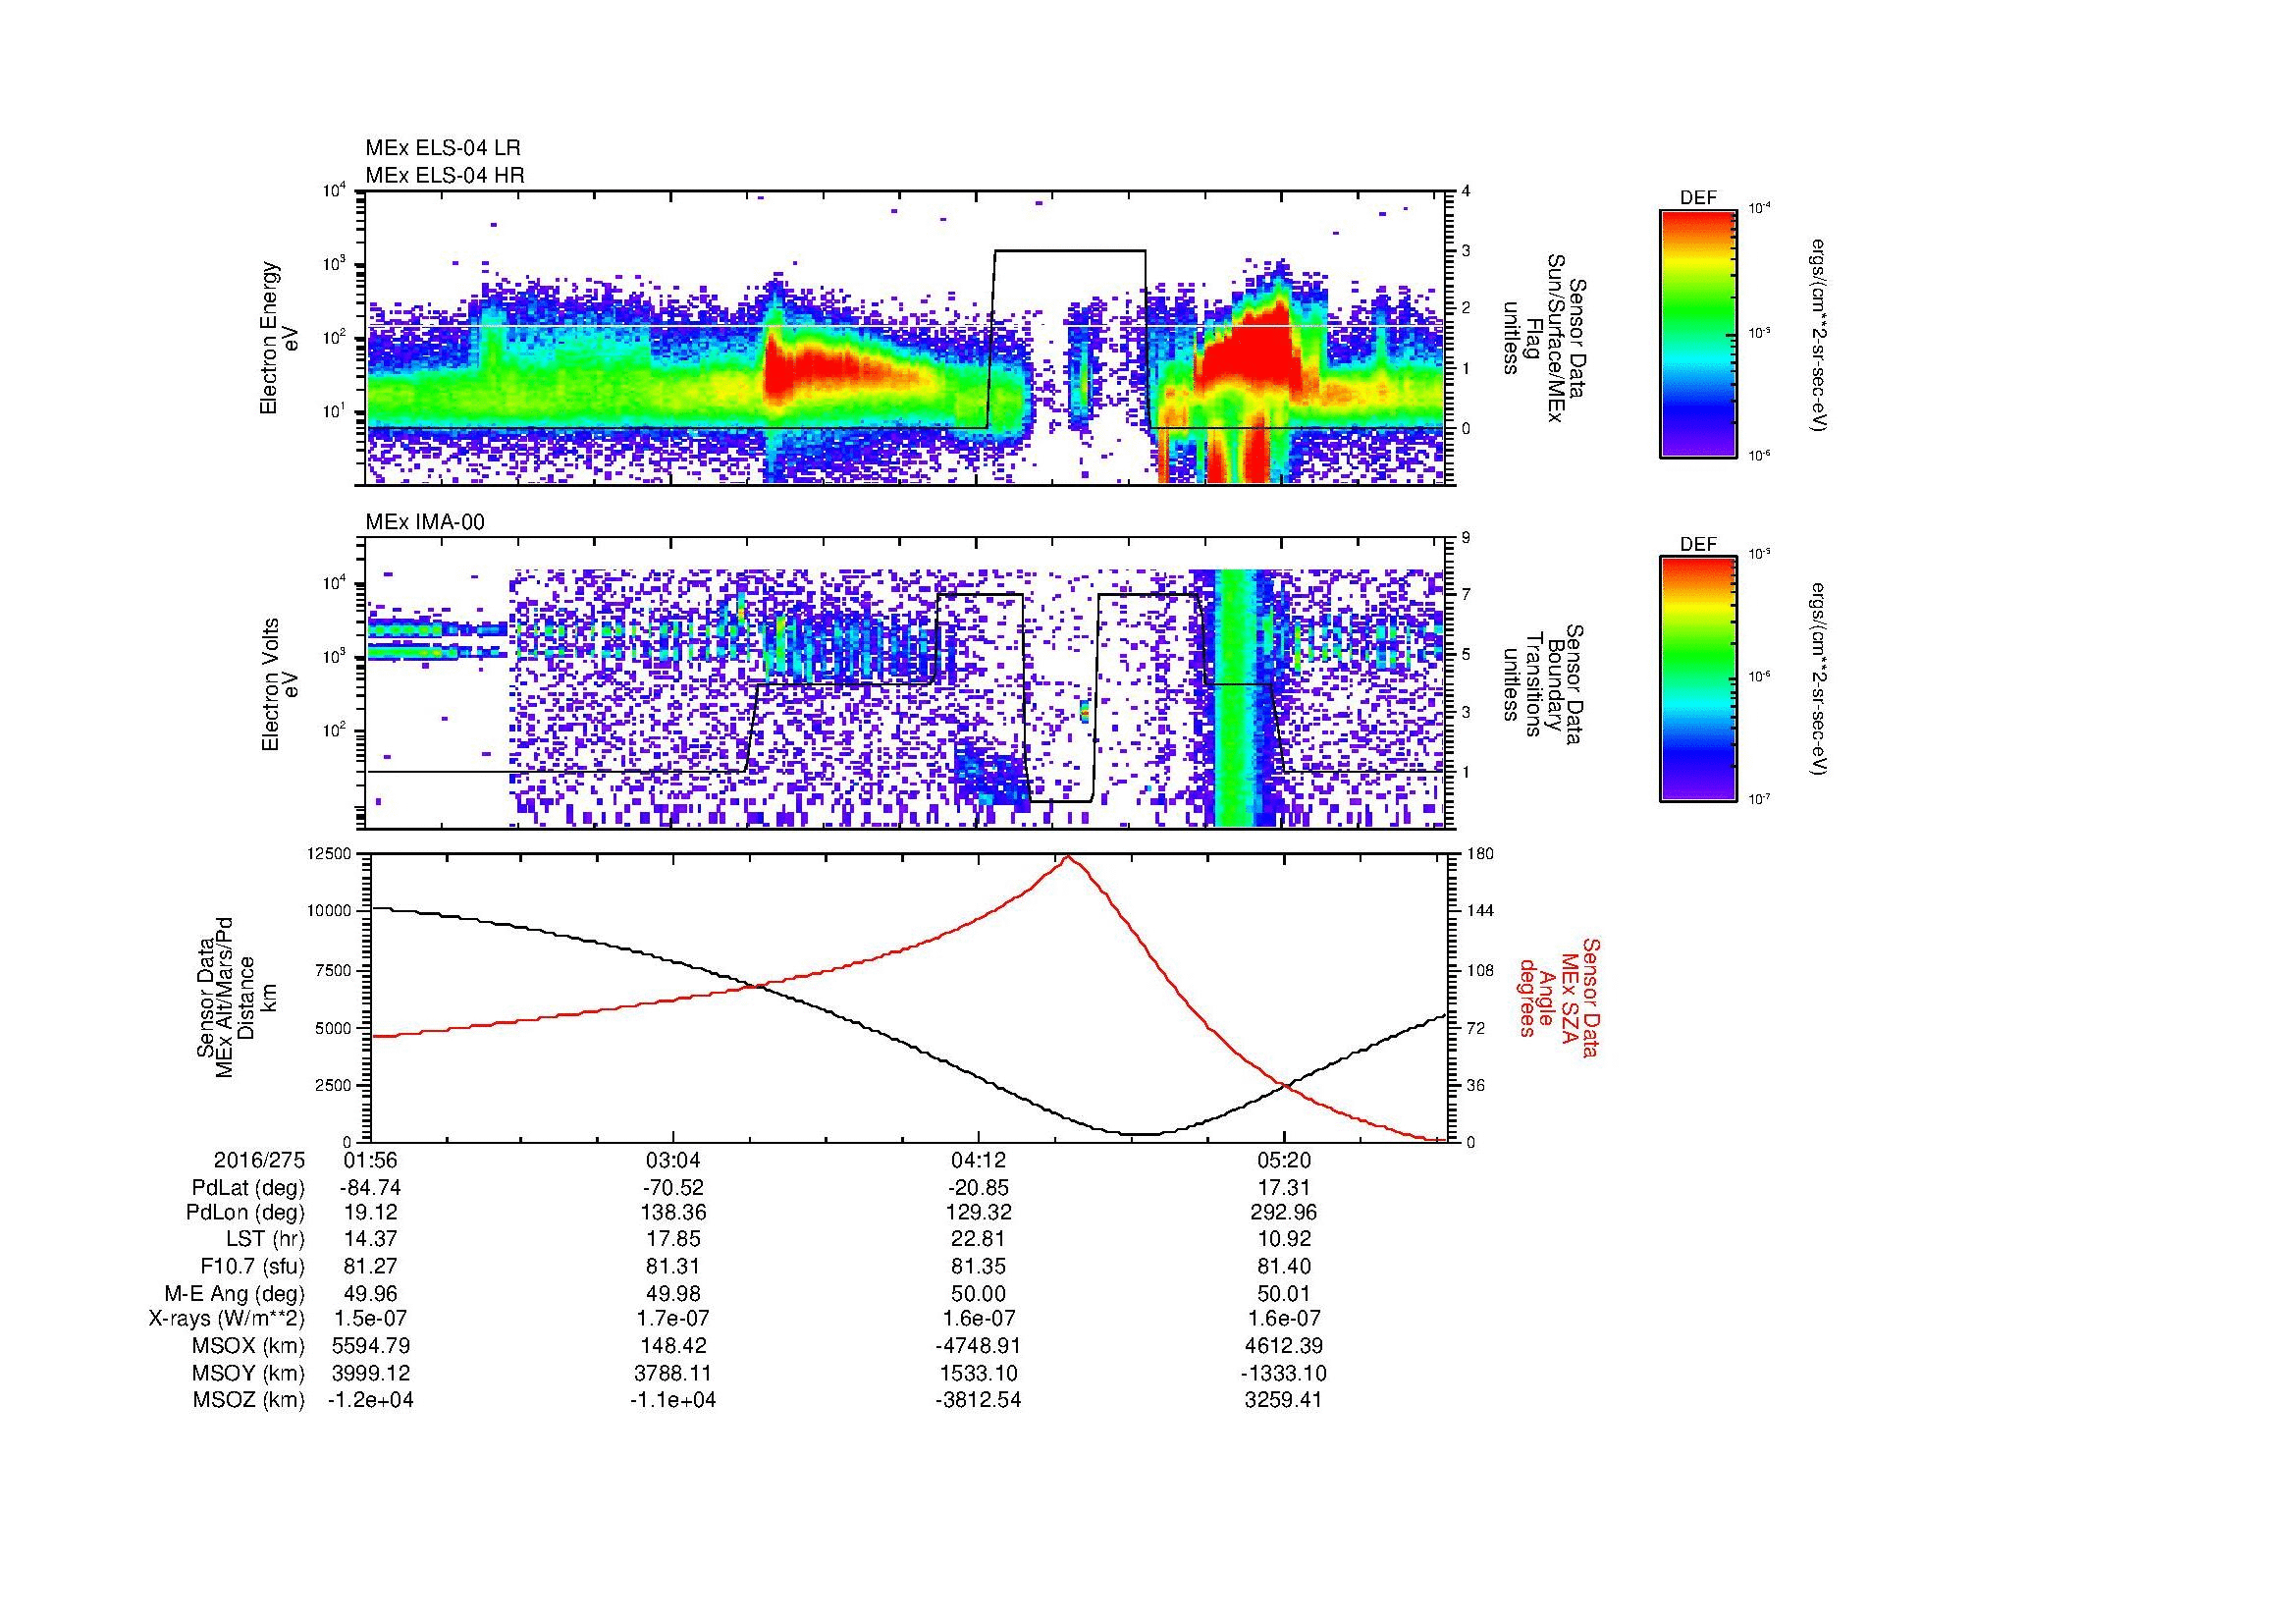Click the PdLat value -20.85

pos(978,1188)
